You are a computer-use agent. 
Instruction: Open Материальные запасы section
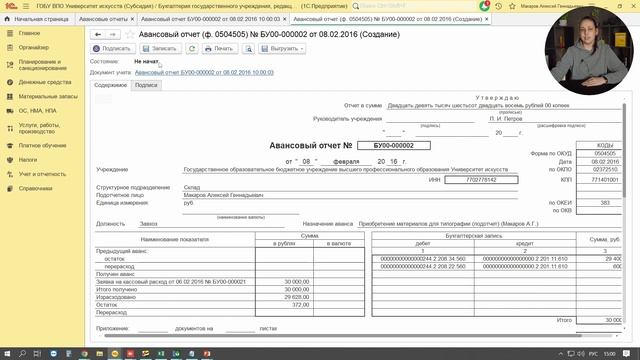48,97
